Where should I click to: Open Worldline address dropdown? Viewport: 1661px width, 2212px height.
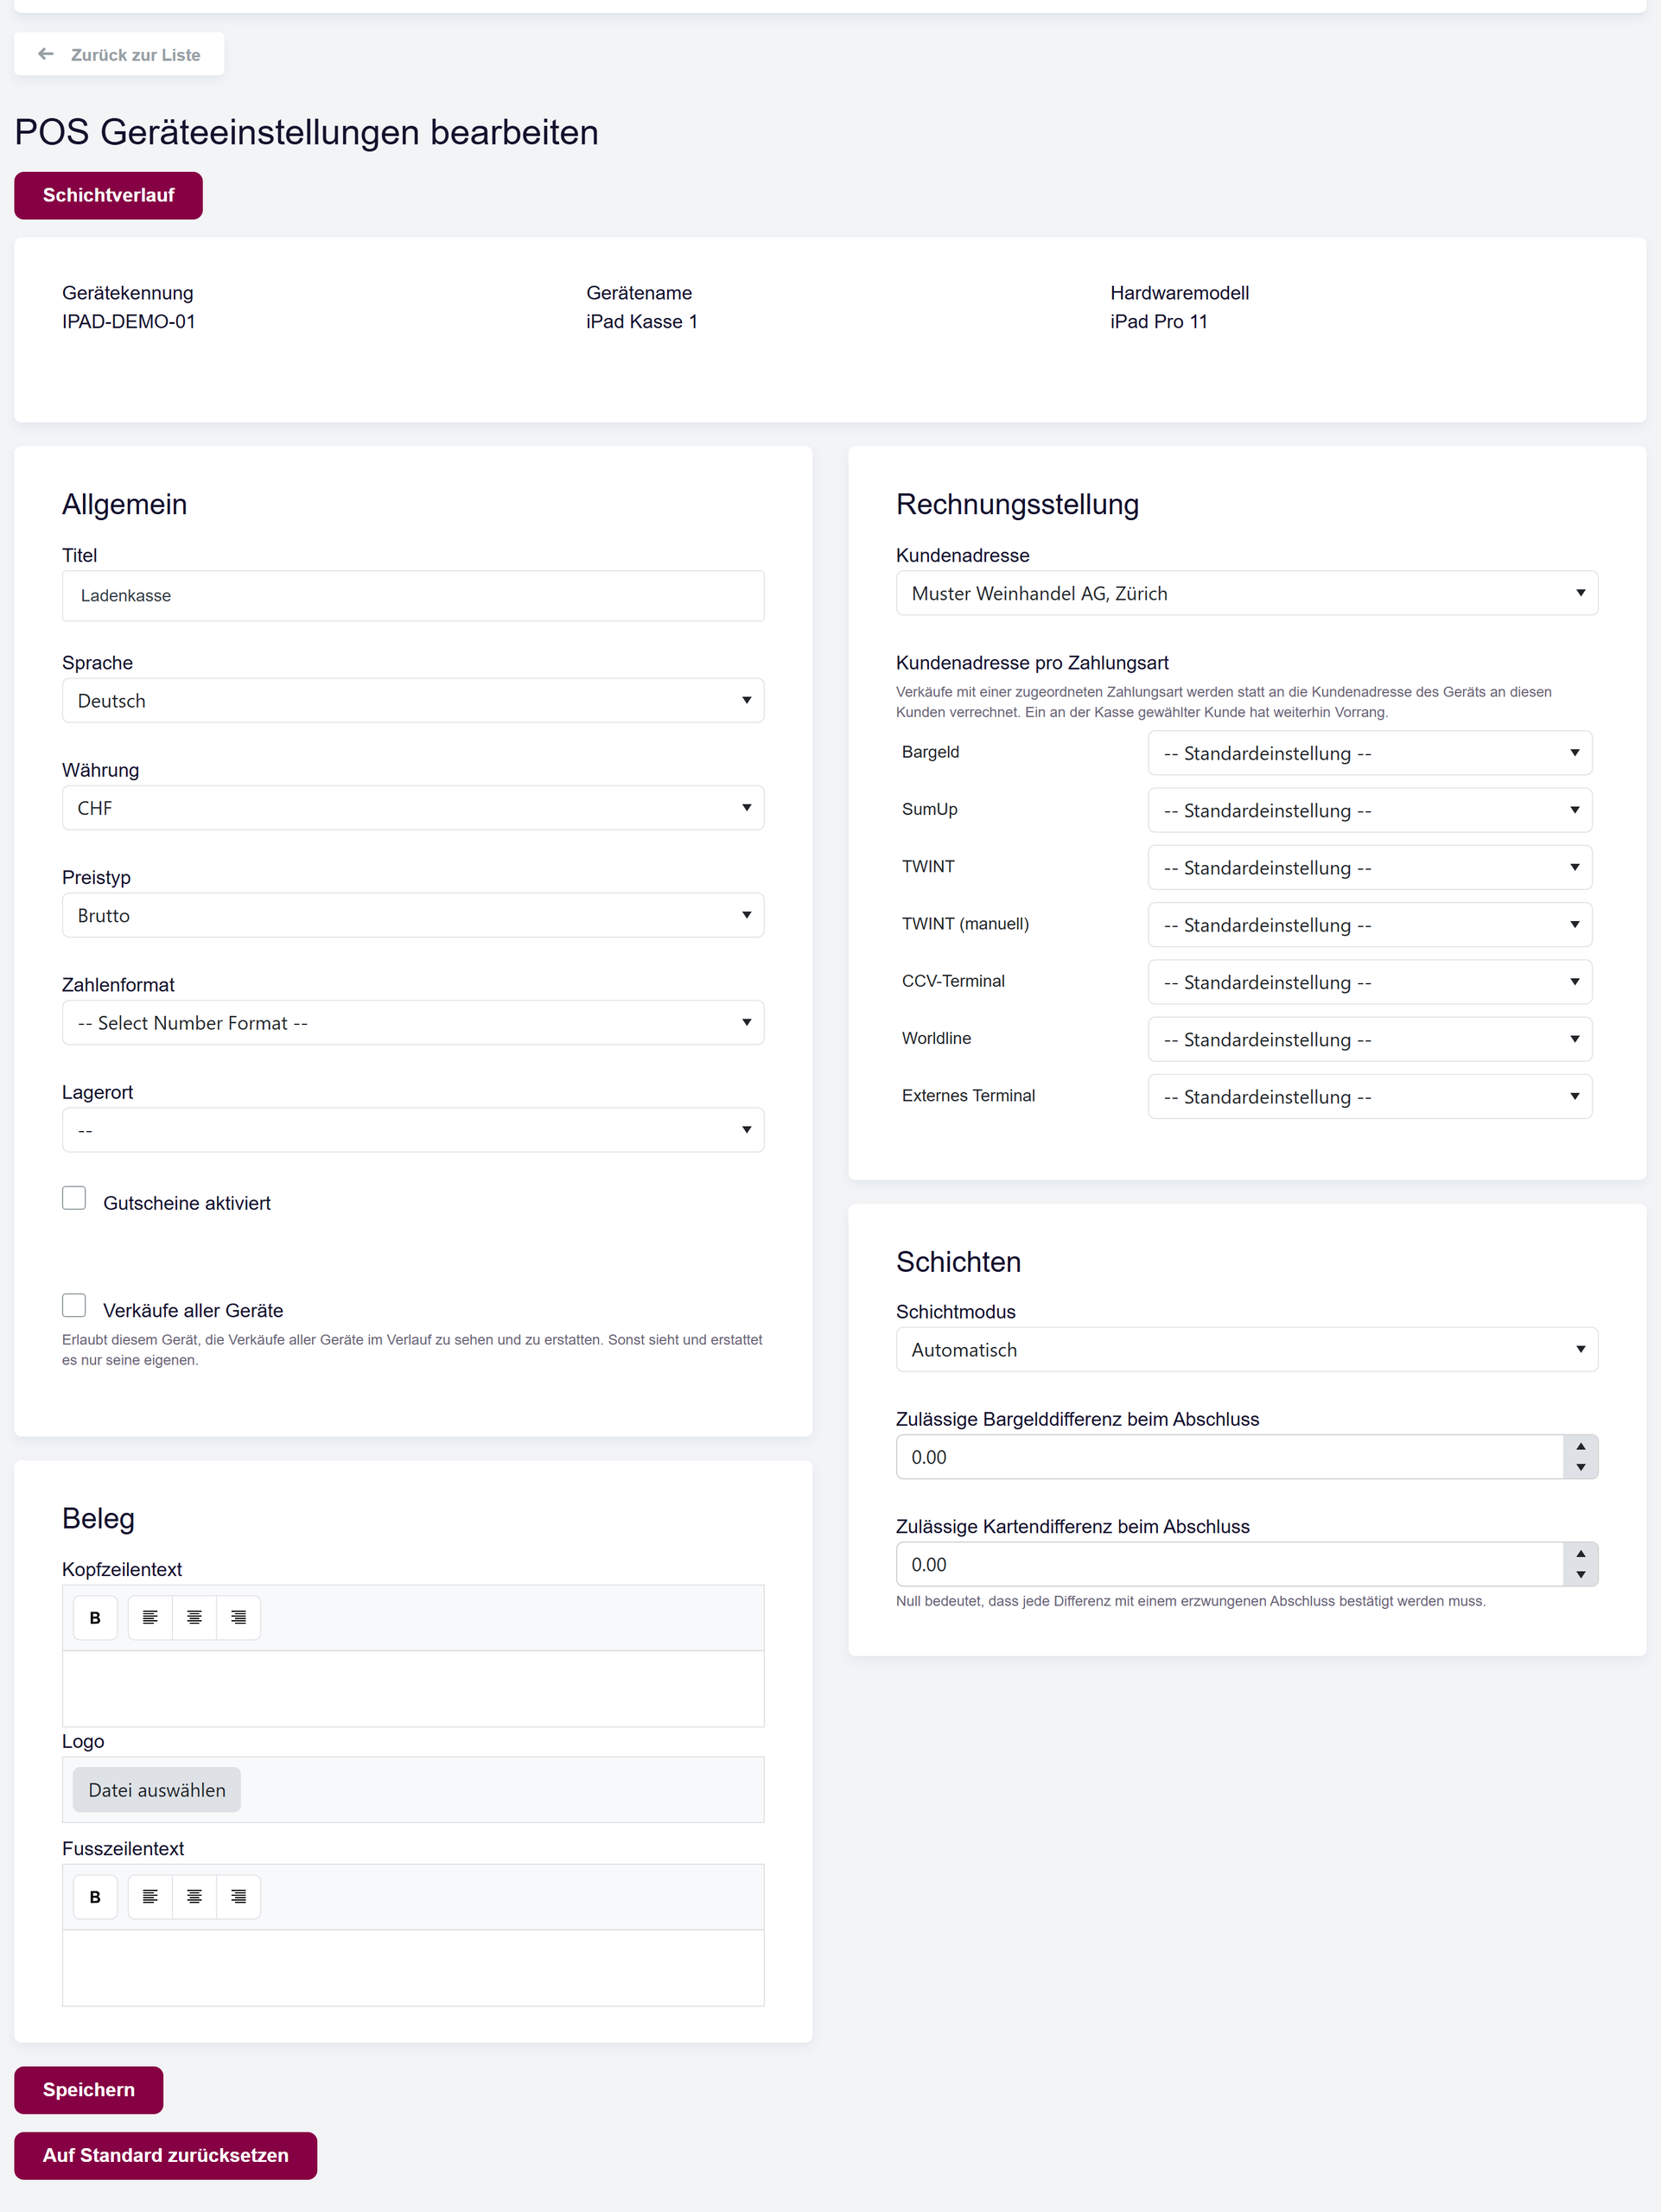click(x=1370, y=1039)
